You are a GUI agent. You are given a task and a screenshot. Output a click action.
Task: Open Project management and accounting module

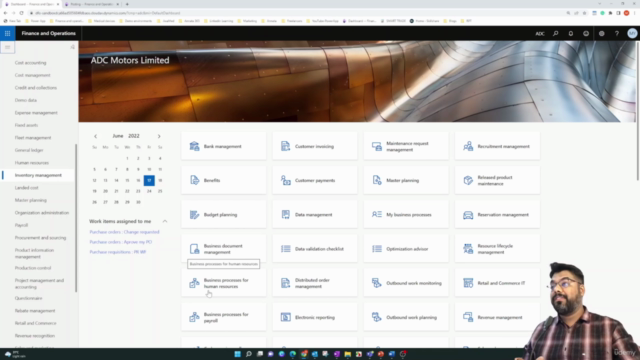[x=40, y=284]
